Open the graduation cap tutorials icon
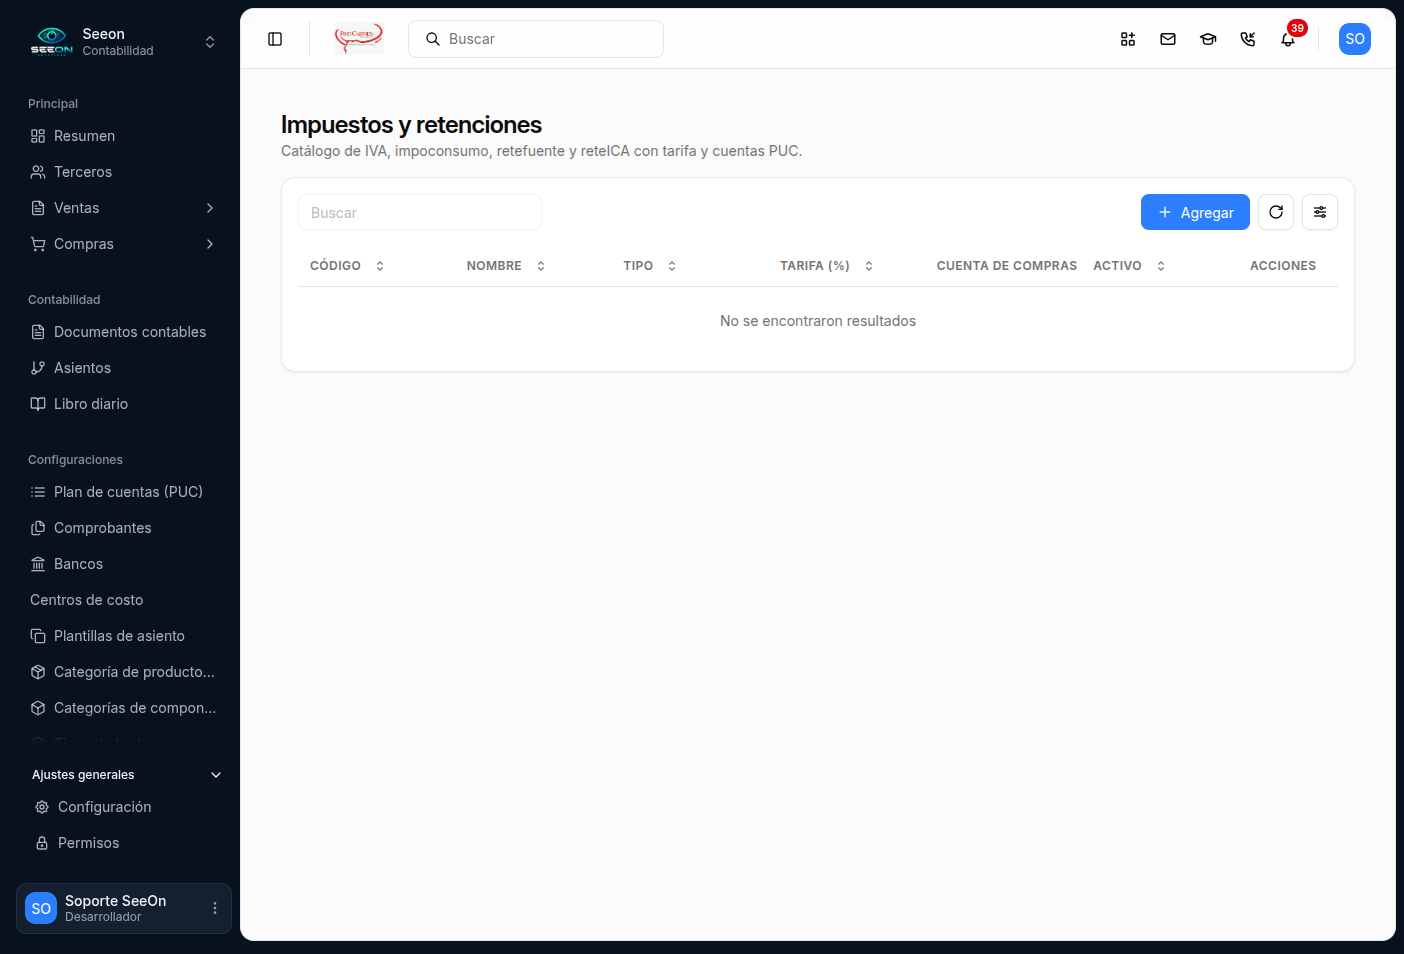Image resolution: width=1404 pixels, height=954 pixels. tap(1208, 39)
